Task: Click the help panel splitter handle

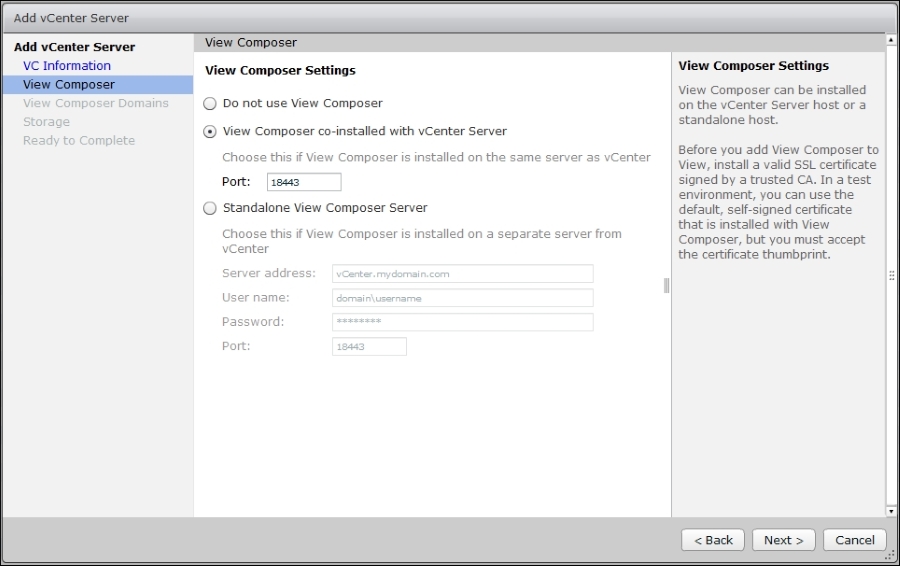Action: click(x=666, y=286)
